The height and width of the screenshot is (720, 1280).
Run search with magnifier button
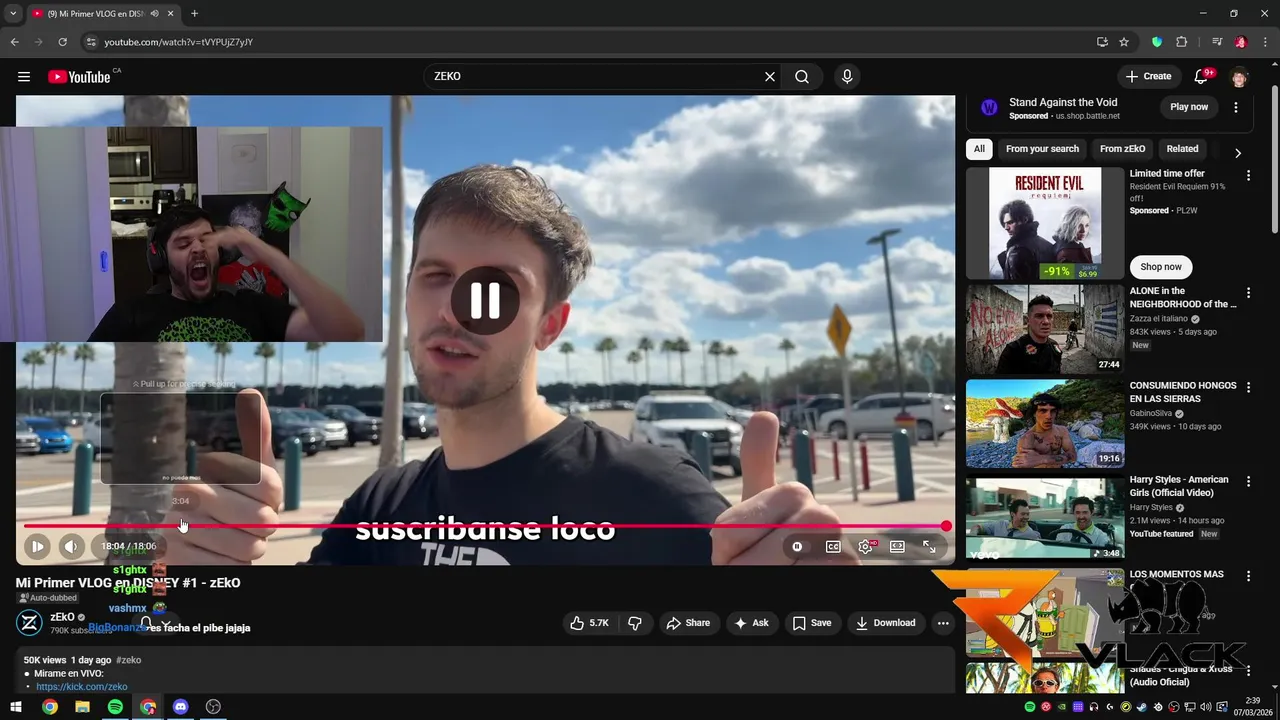802,77
